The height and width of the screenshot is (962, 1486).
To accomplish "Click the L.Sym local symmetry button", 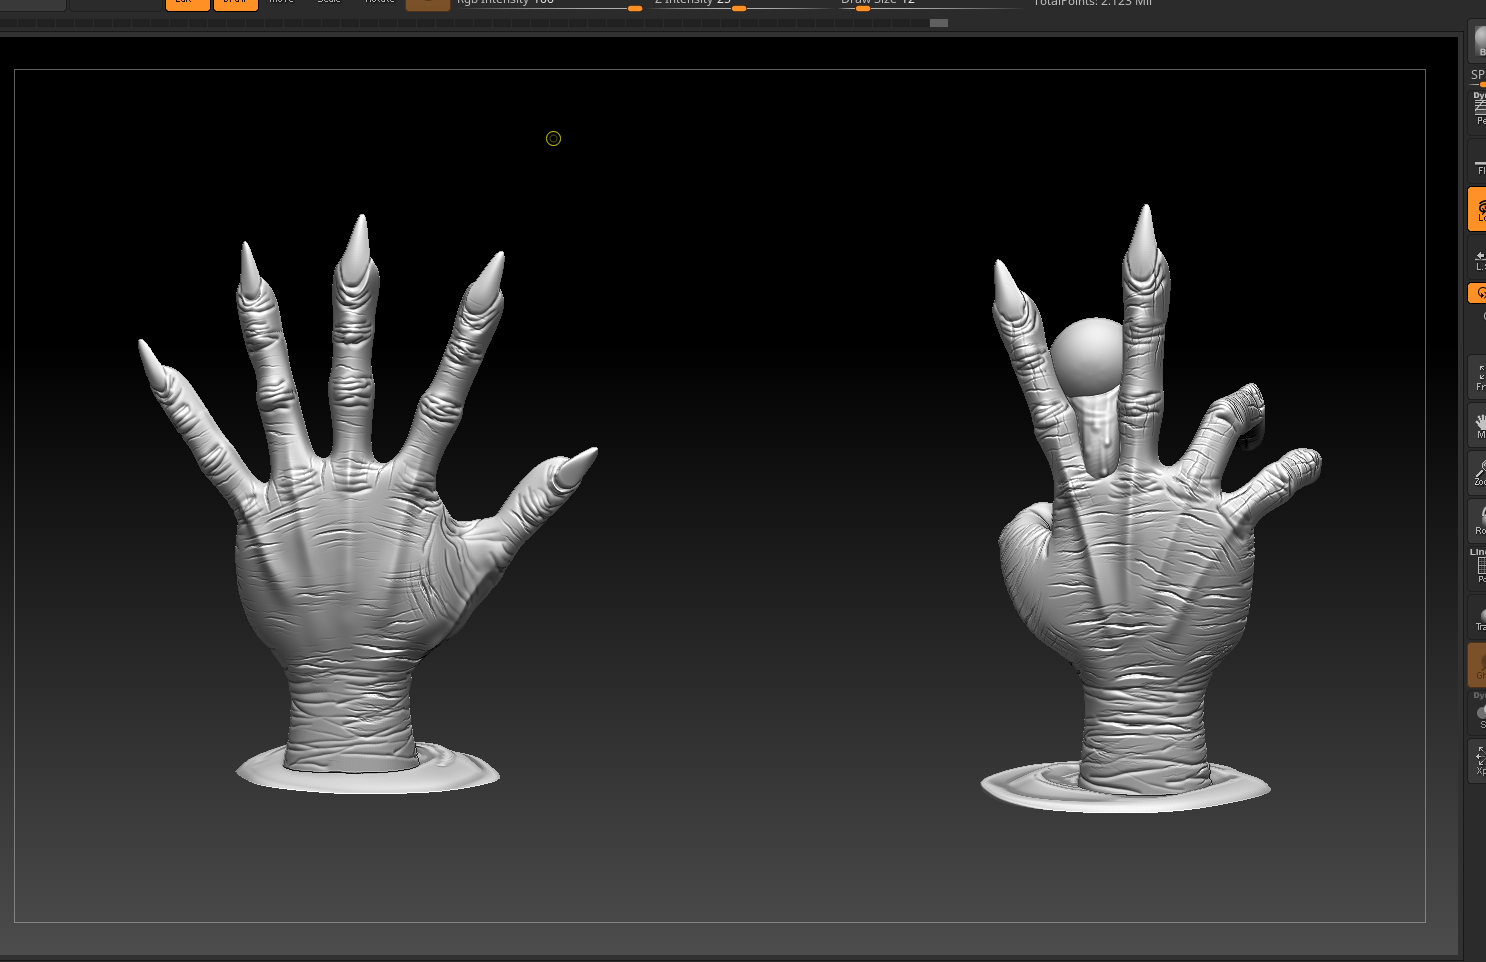I will [x=1479, y=260].
